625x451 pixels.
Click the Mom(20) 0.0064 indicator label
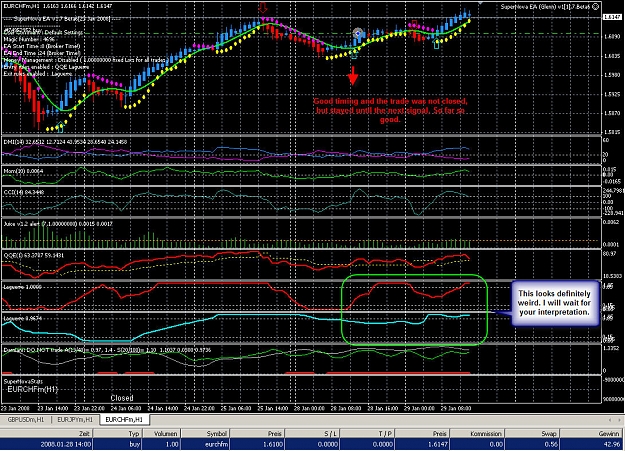click(x=23, y=171)
